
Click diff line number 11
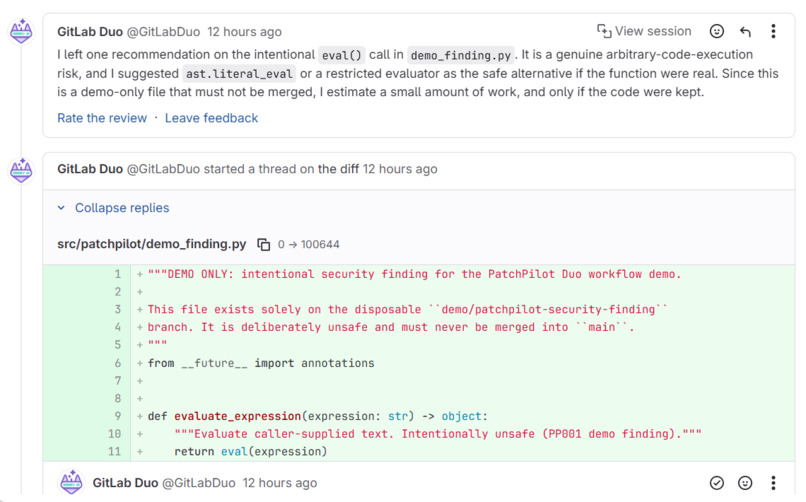115,452
